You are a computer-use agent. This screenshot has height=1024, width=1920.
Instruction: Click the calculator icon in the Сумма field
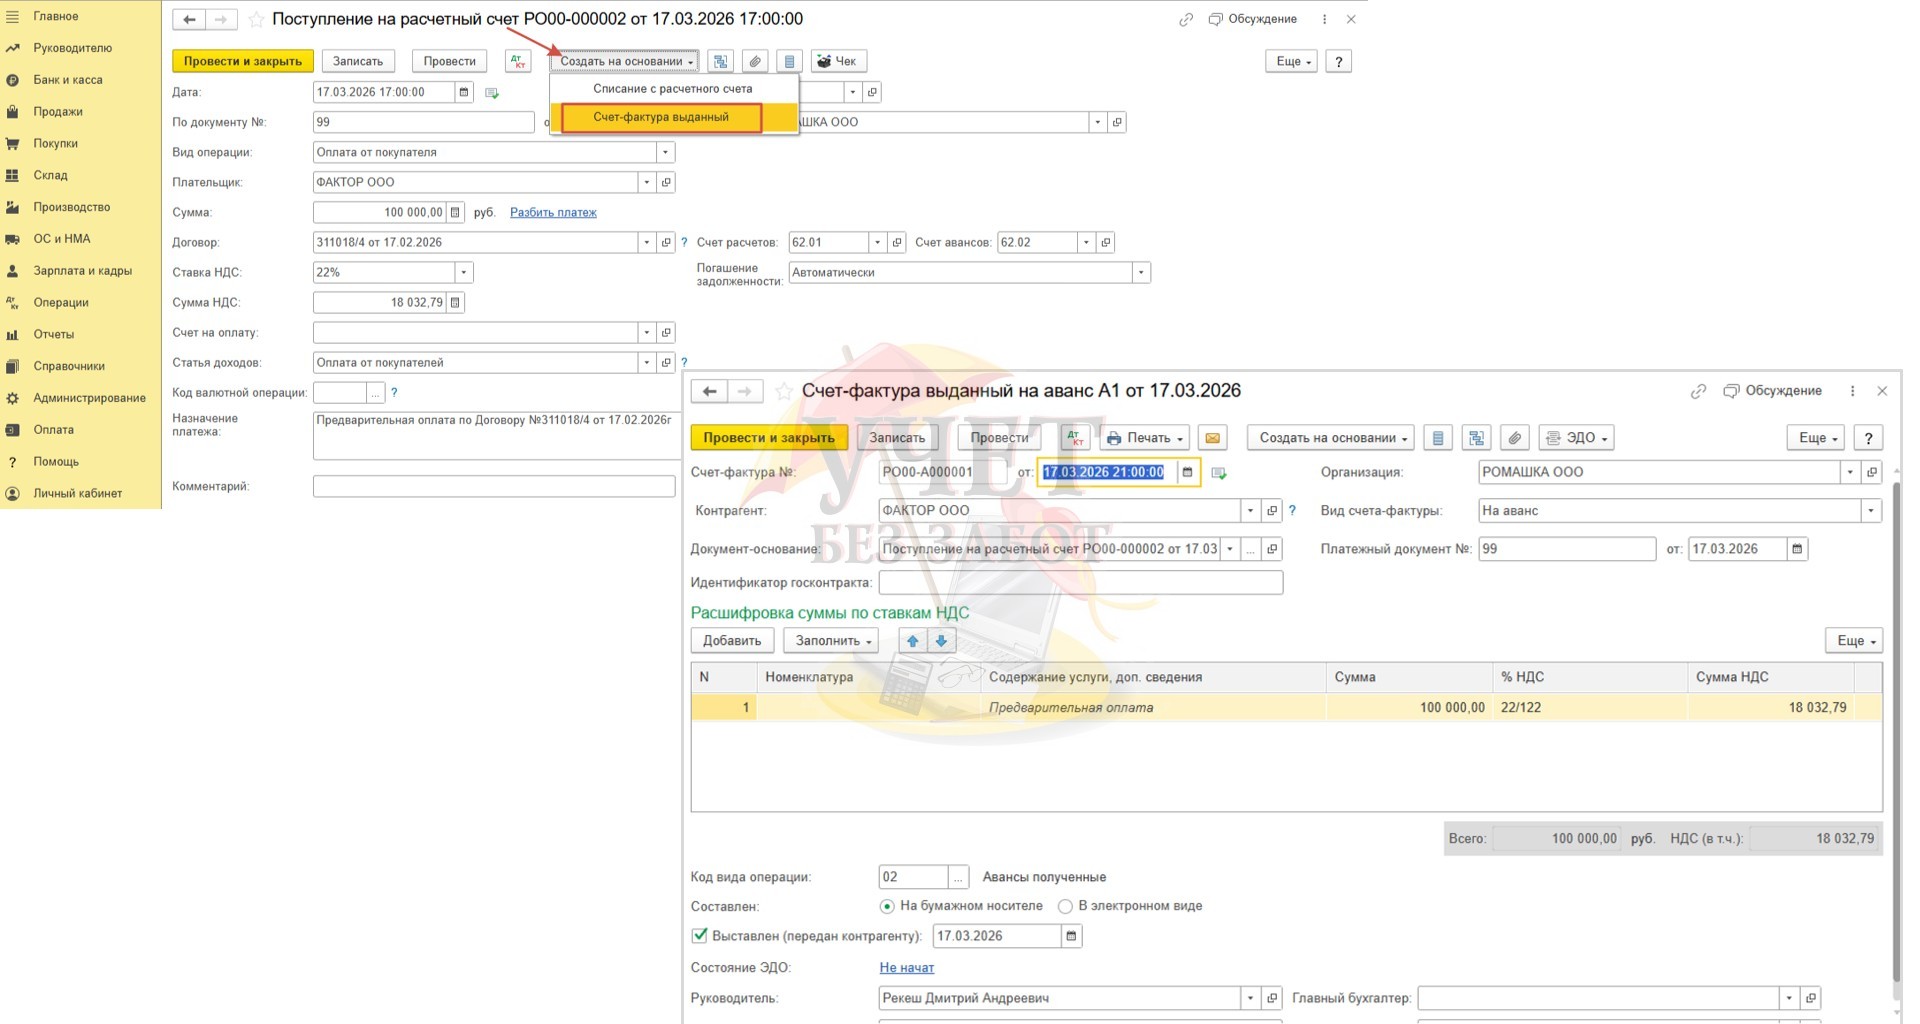coord(455,212)
